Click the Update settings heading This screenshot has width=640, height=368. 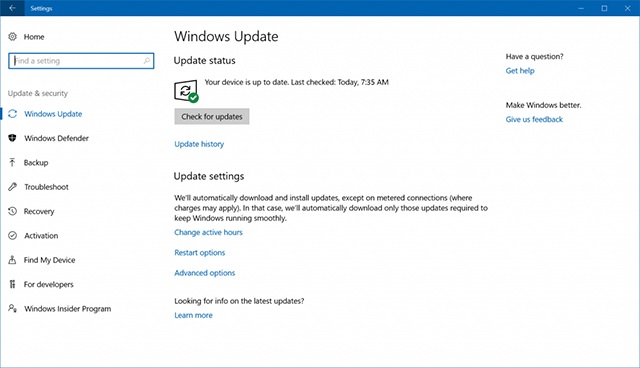point(209,176)
